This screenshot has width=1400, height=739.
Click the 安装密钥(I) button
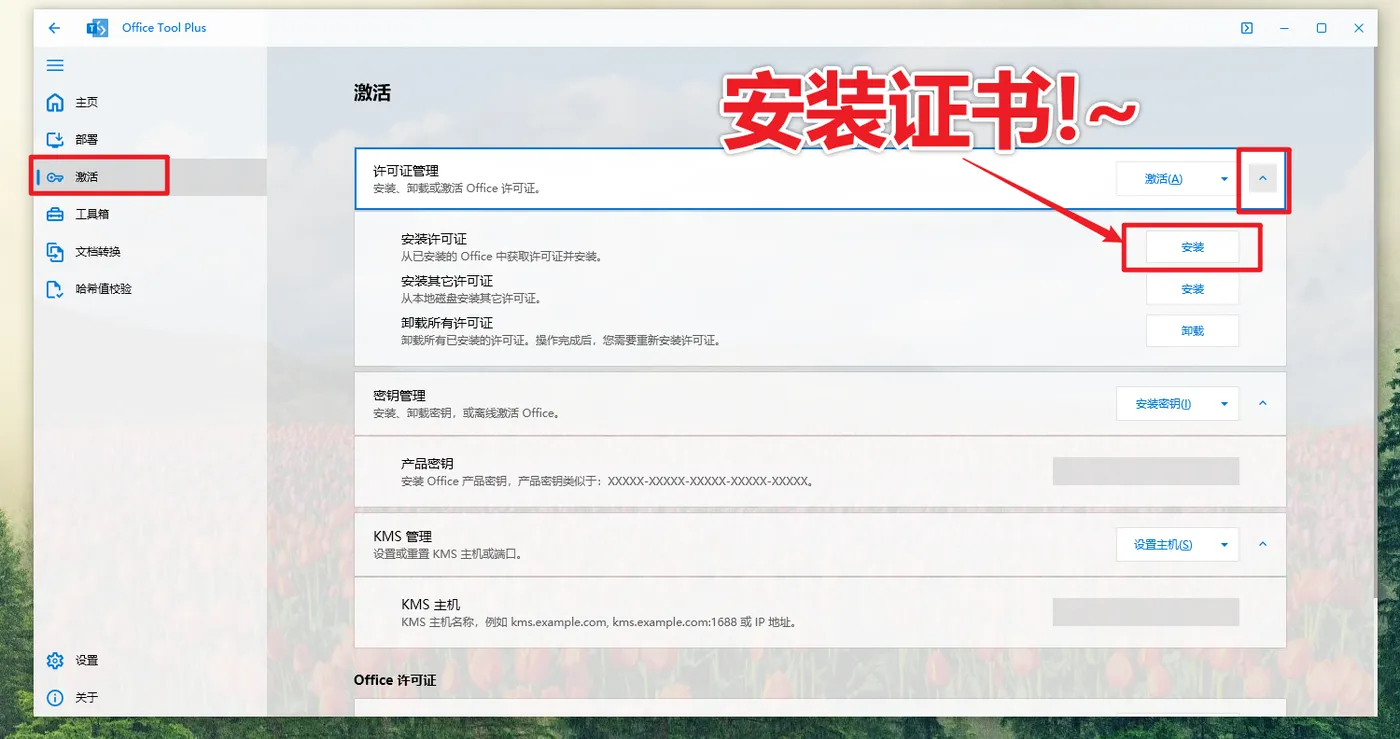click(1163, 404)
